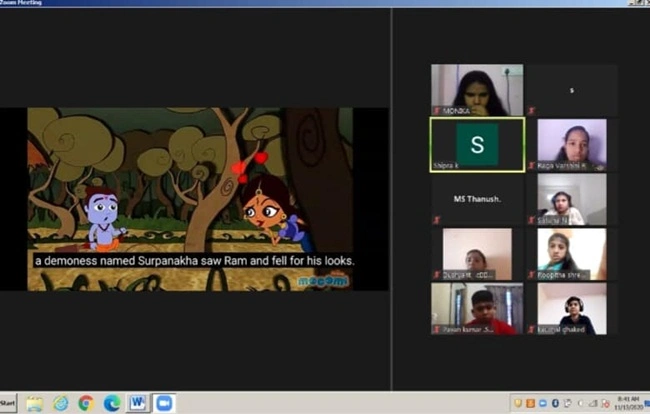650x414 pixels.
Task: Click muted mic icon on MS Thanush tile
Action: click(437, 220)
